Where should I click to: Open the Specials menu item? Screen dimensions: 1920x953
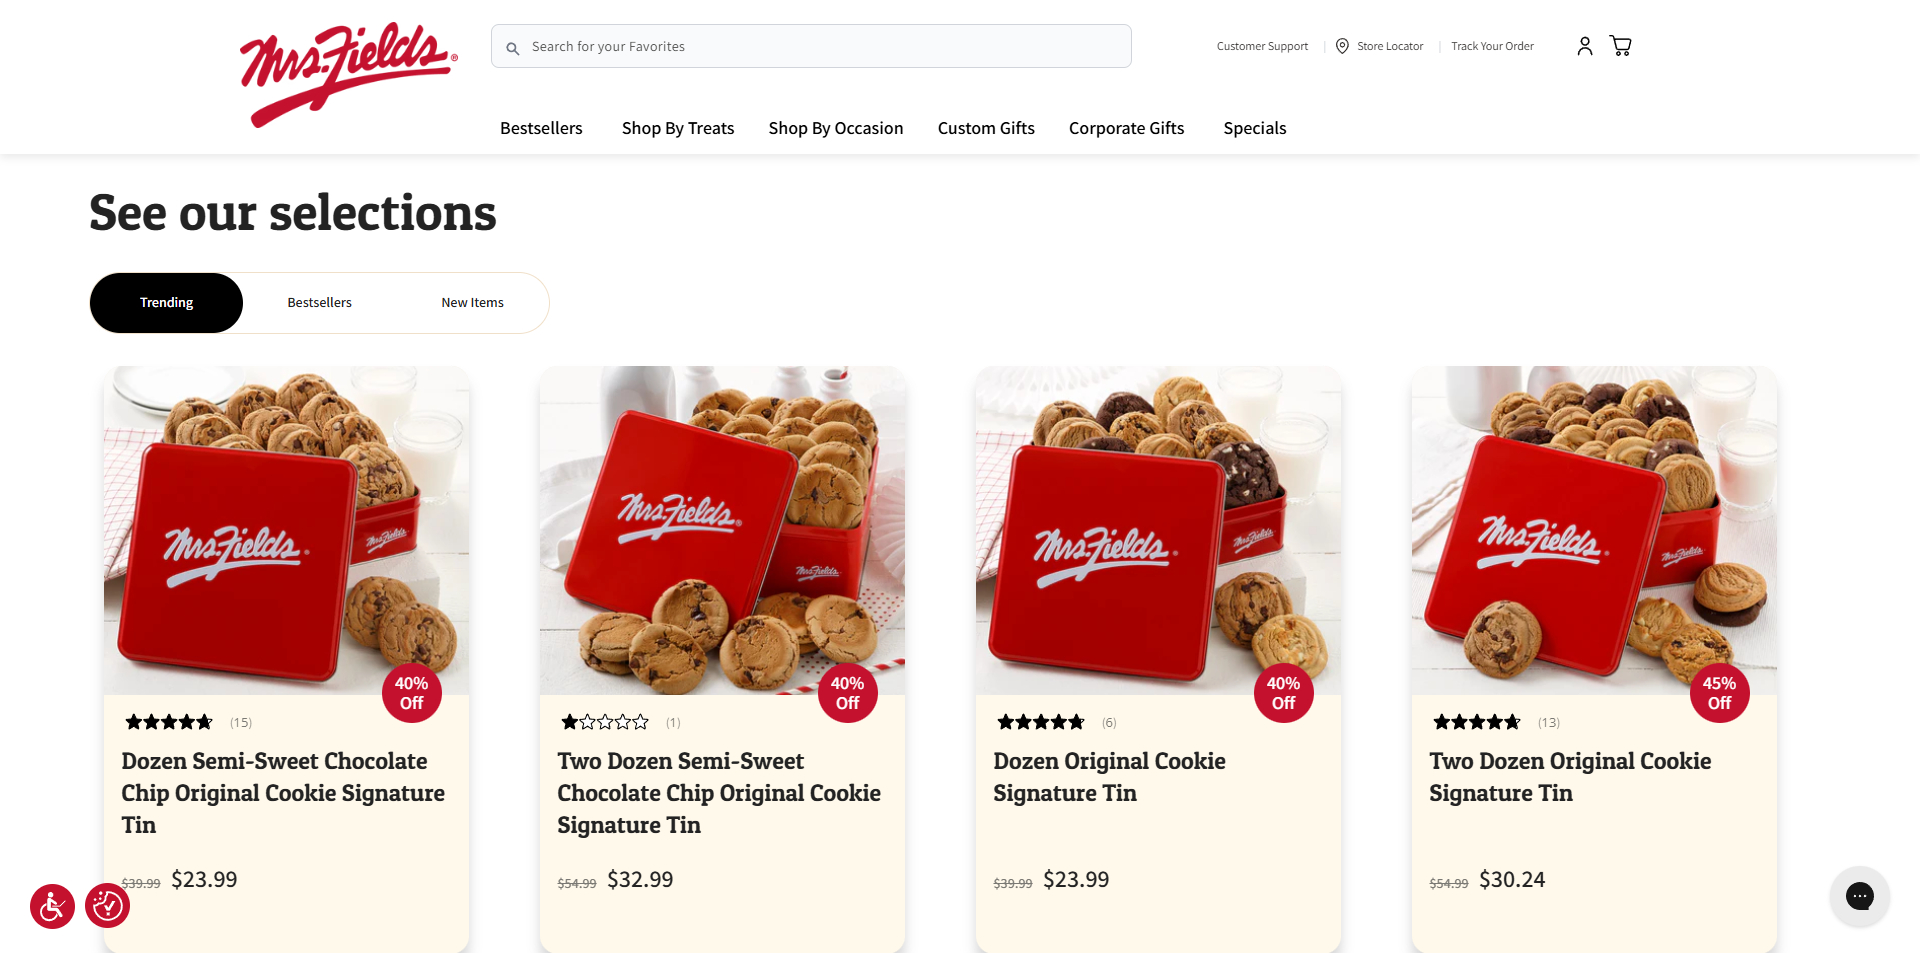(1254, 128)
